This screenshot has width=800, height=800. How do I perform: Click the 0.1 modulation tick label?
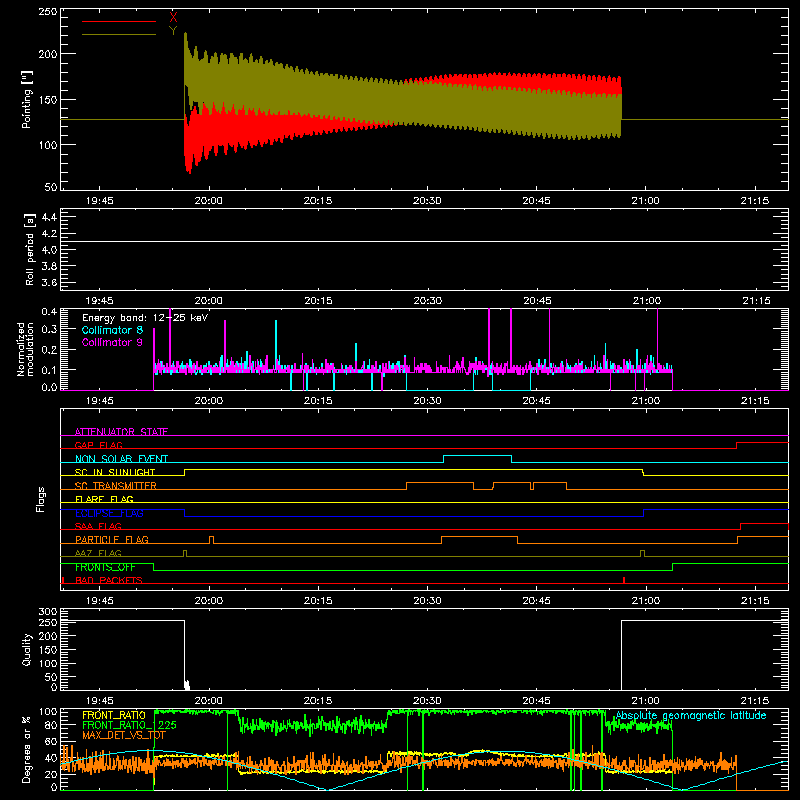(x=49, y=370)
